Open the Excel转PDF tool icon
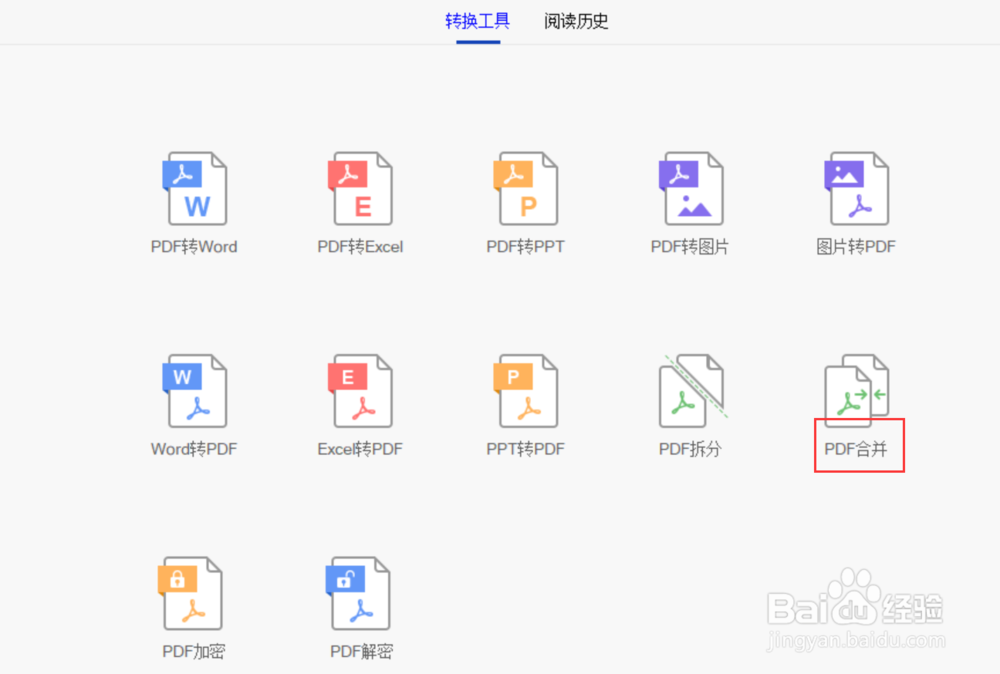 (x=360, y=391)
